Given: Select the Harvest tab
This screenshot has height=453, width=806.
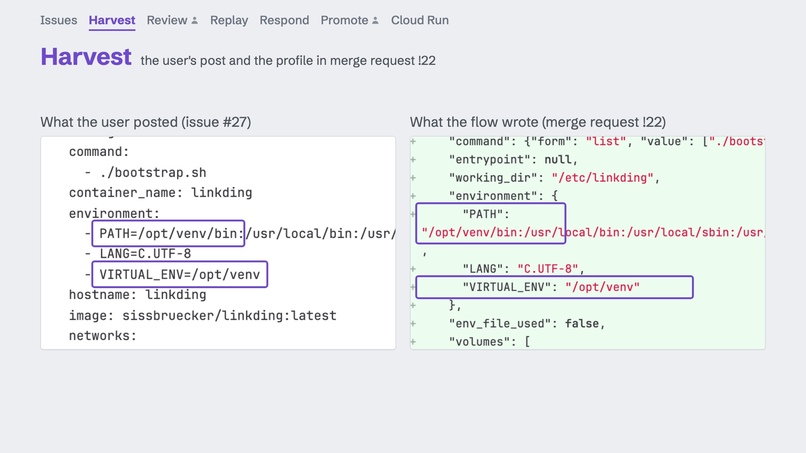Looking at the screenshot, I should coord(112,20).
